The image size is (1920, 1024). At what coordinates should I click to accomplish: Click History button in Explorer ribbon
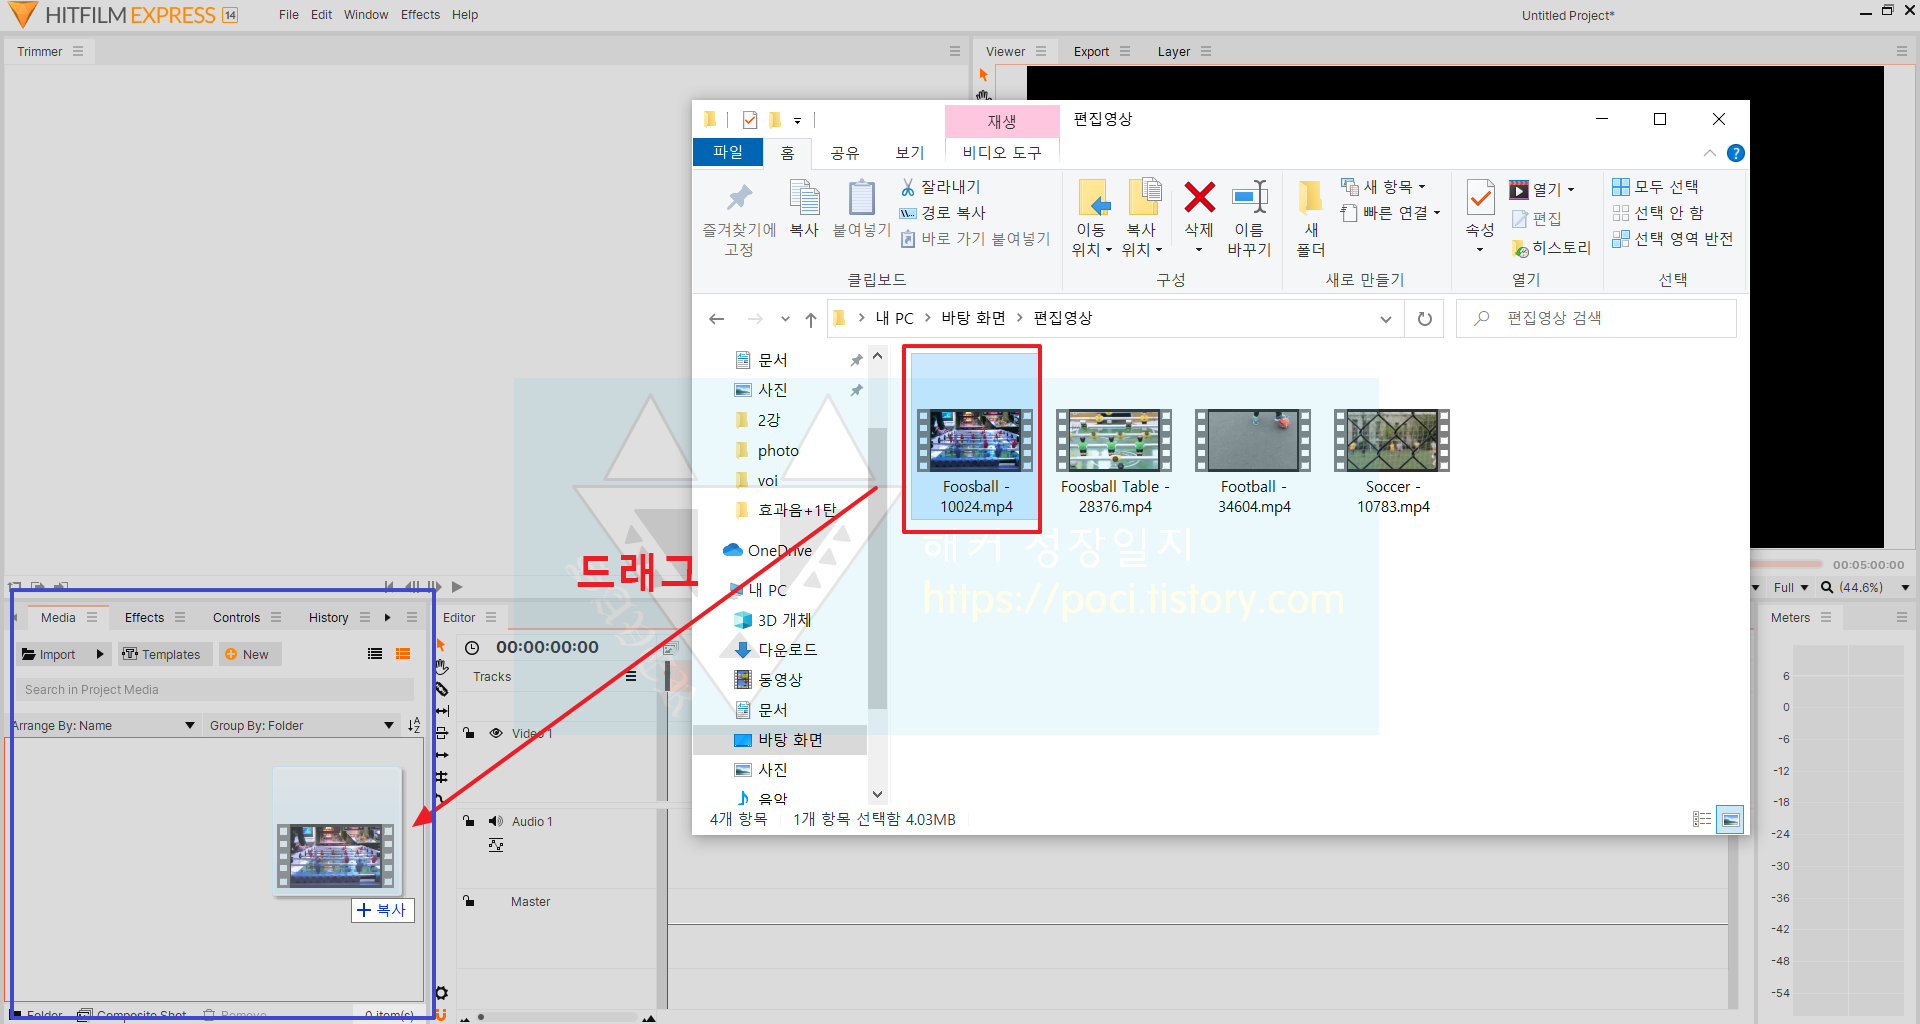(x=1551, y=247)
